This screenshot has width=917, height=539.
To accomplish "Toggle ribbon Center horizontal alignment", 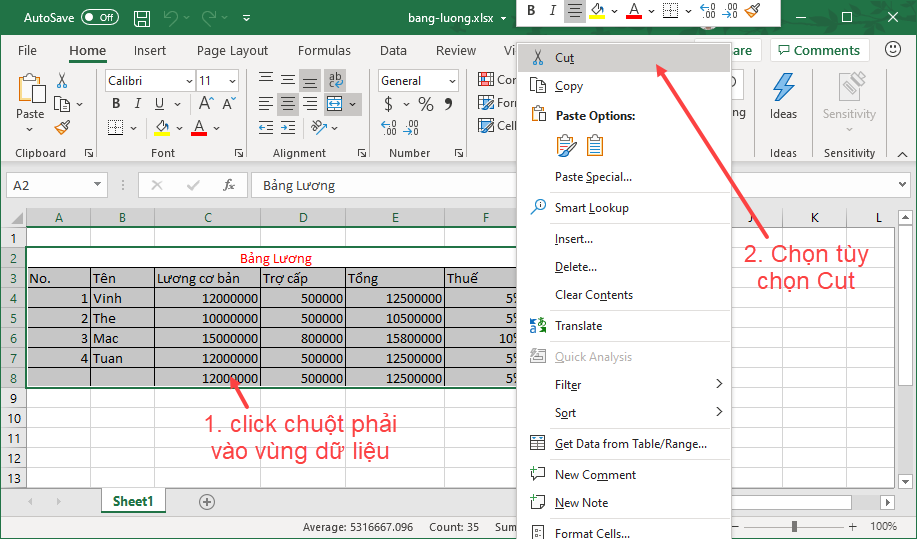I will pos(288,104).
